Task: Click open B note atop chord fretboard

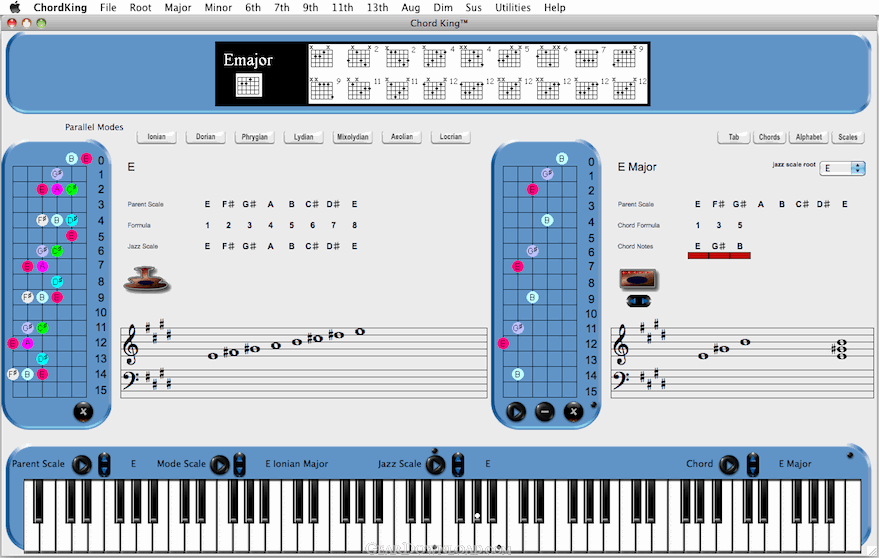Action: coord(562,159)
